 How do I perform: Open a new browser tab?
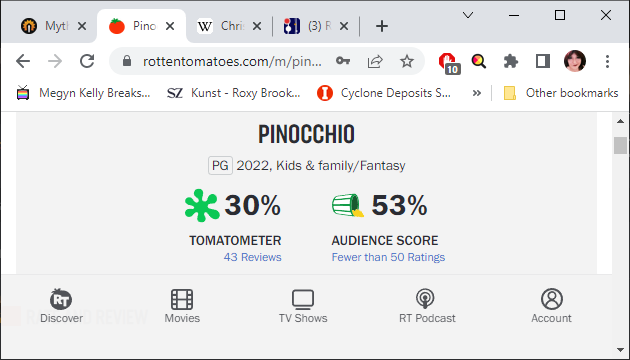pos(382,26)
